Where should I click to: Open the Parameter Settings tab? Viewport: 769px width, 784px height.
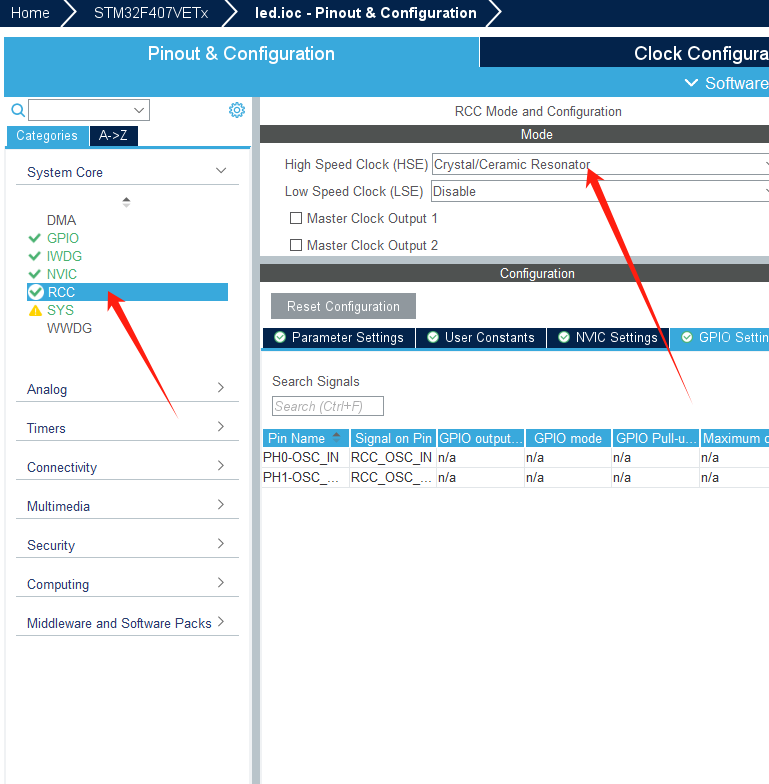tap(338, 338)
